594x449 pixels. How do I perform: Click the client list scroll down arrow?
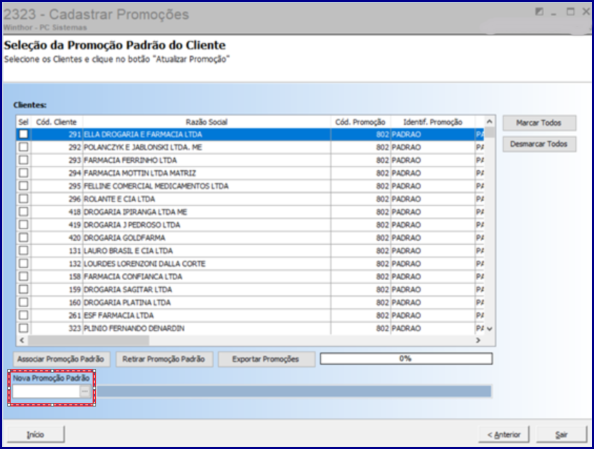[x=489, y=329]
